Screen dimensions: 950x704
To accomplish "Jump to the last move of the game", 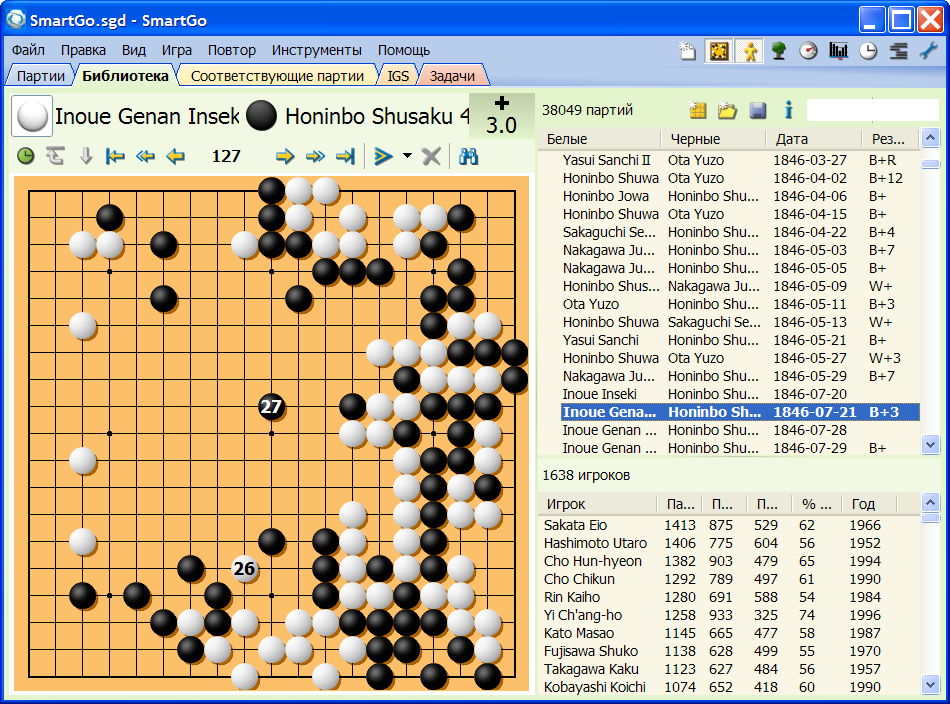I will [x=346, y=156].
